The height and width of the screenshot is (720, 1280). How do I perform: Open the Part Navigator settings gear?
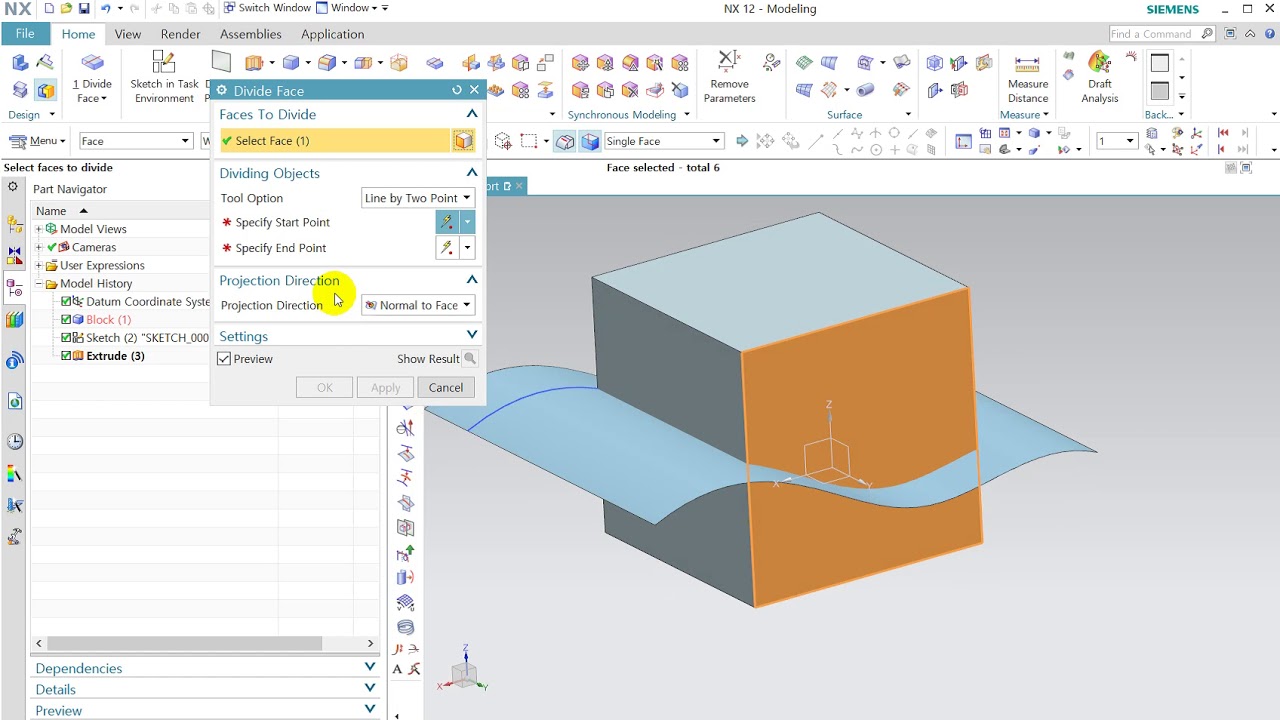(x=13, y=187)
